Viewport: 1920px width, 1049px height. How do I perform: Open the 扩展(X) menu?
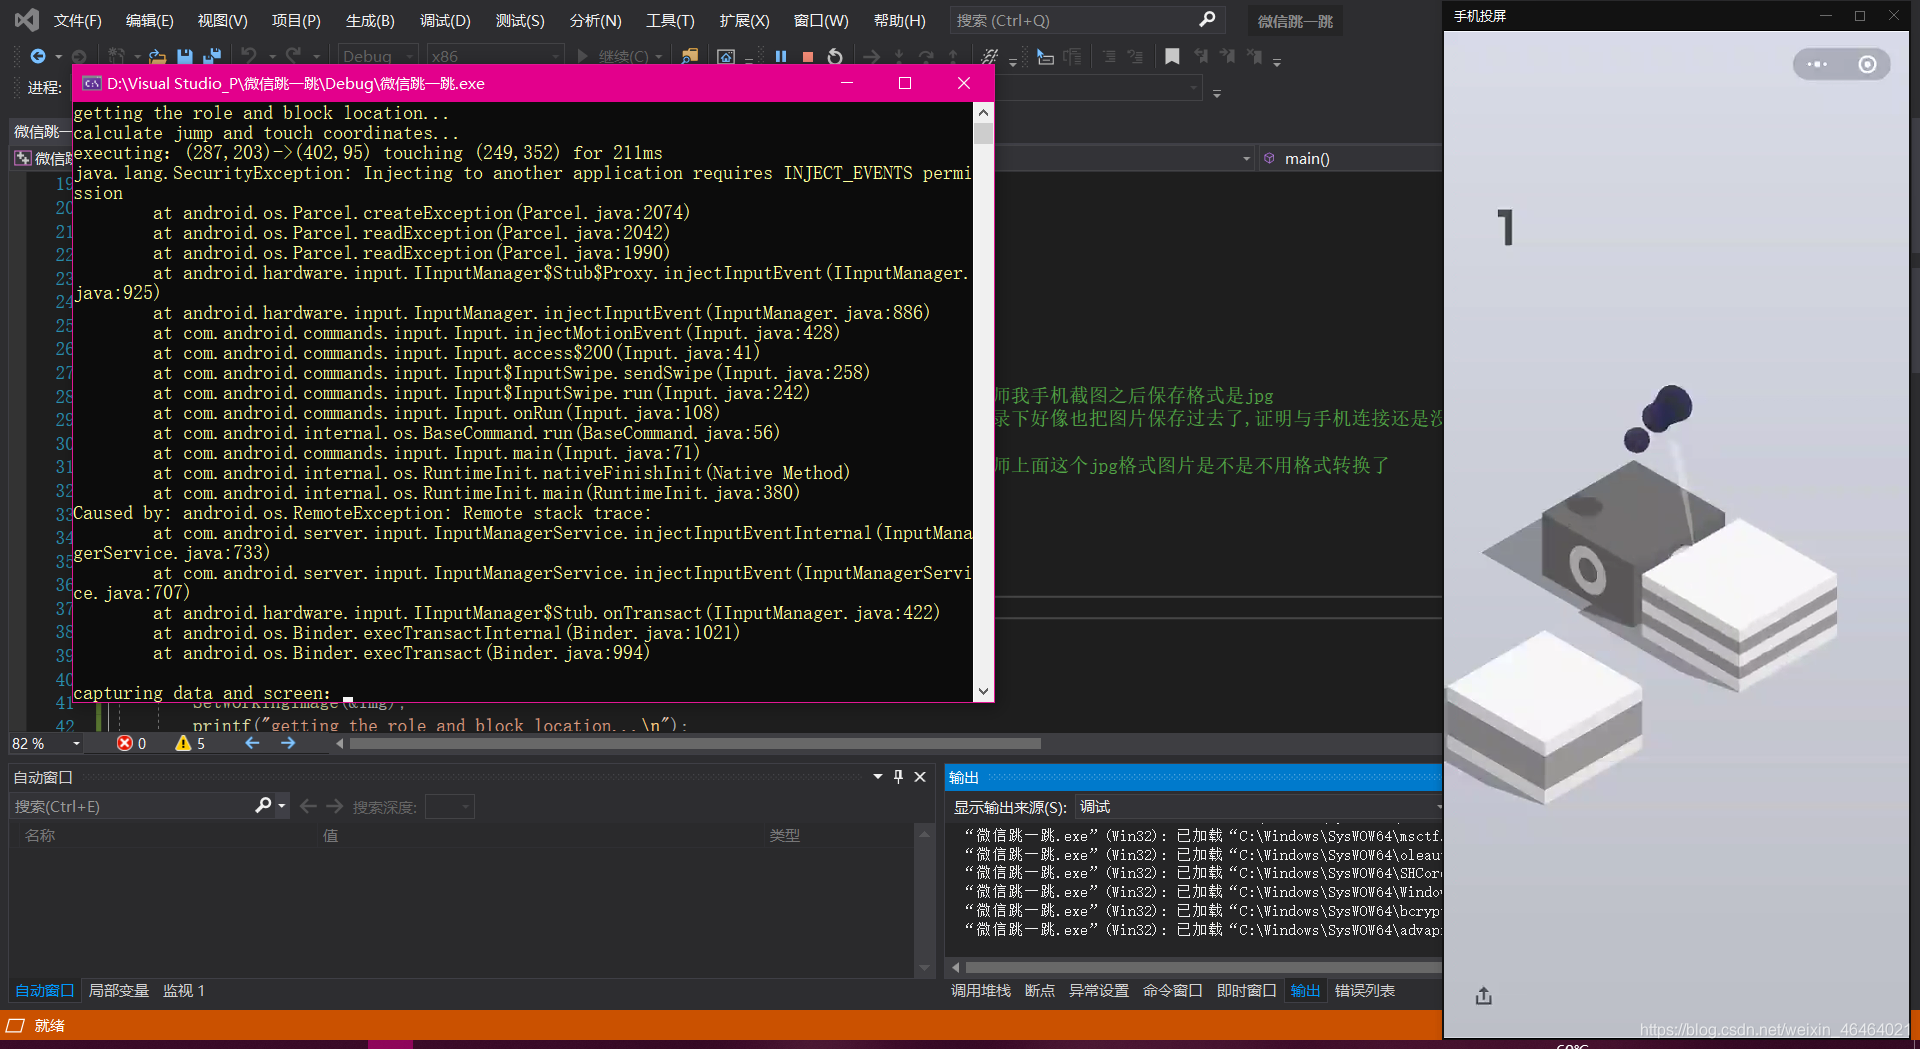[x=744, y=20]
